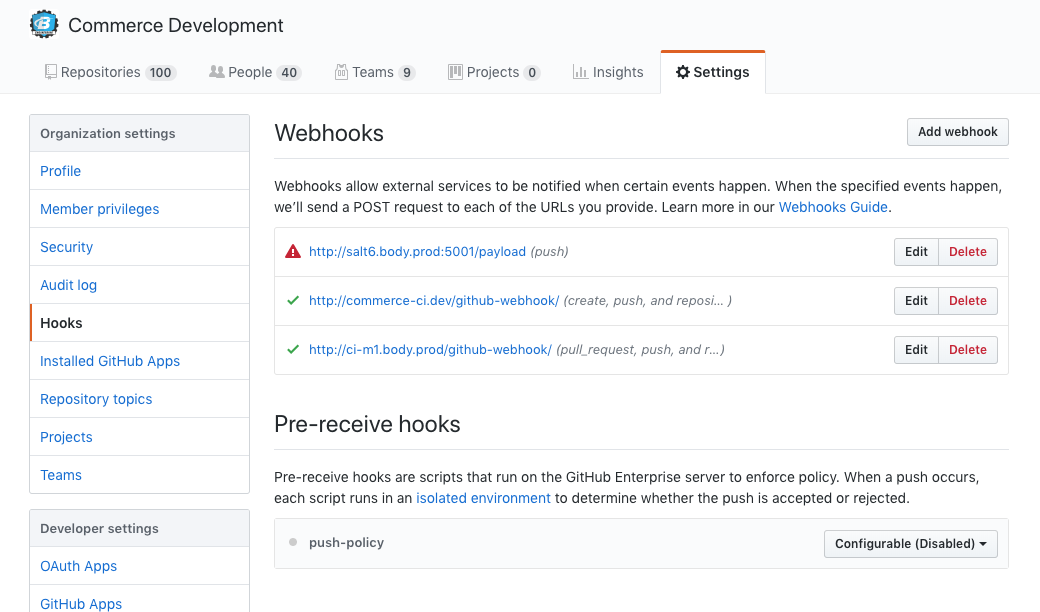The height and width of the screenshot is (612, 1040).
Task: Open the Insights tab
Action: point(608,72)
